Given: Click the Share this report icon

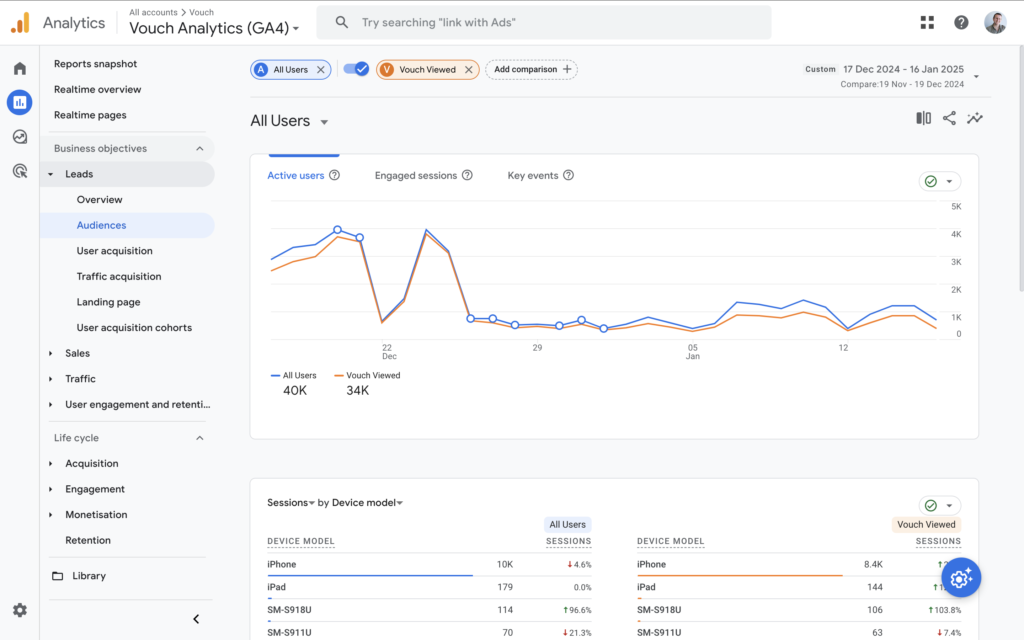Looking at the screenshot, I should coord(949,118).
